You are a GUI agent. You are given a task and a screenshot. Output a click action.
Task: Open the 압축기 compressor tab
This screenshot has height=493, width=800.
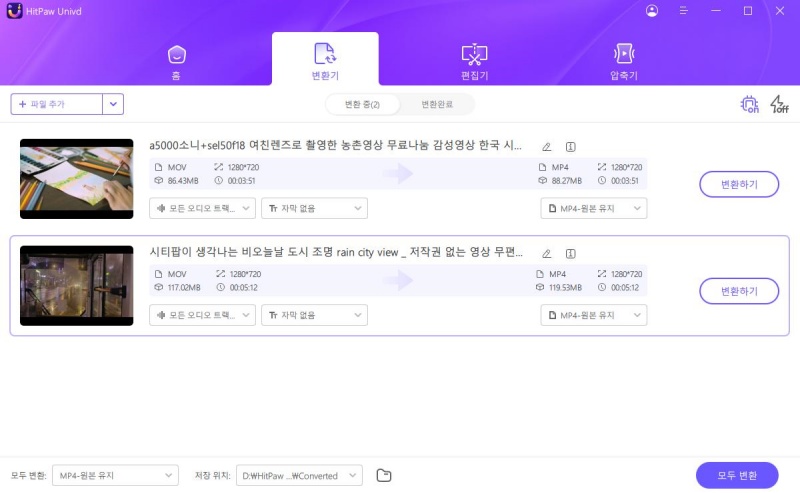[x=623, y=62]
